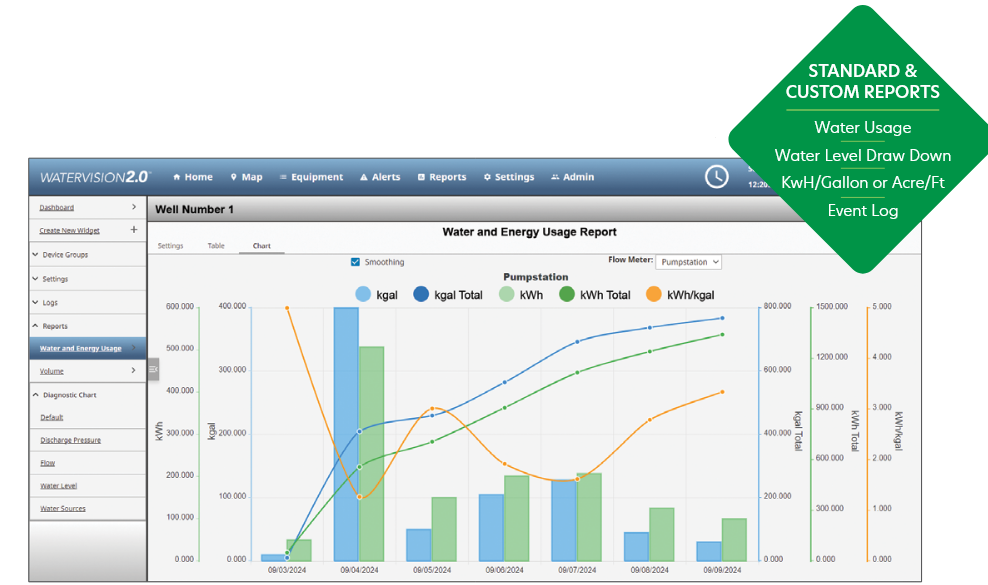
Task: Uncheck the Smoothing checkbox
Action: 355,262
